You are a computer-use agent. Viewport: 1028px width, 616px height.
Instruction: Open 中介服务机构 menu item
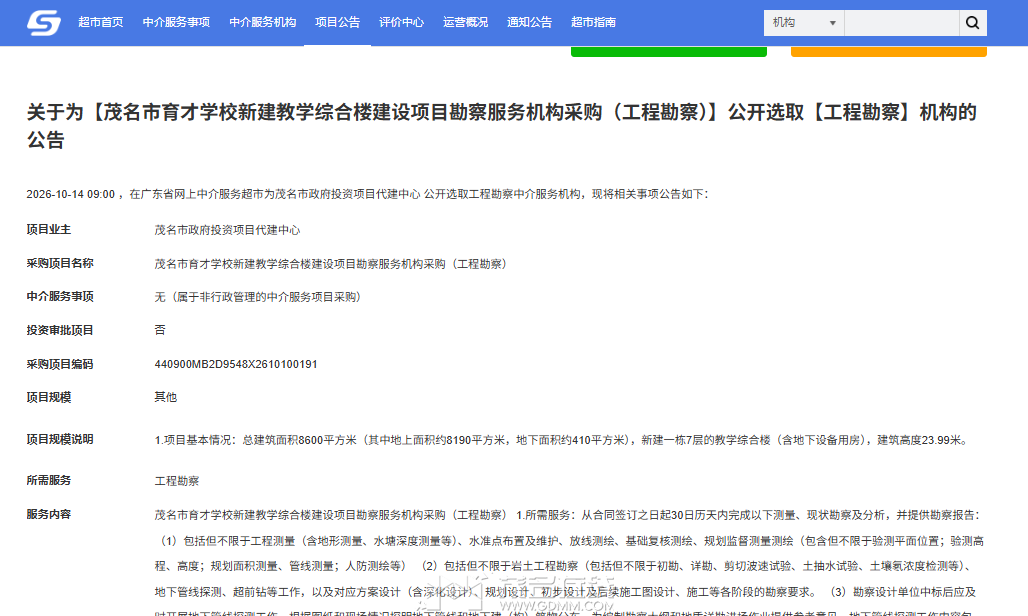263,22
